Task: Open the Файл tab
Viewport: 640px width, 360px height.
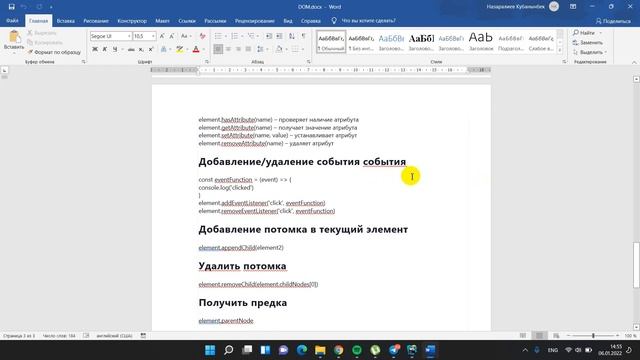Action: 12,20
